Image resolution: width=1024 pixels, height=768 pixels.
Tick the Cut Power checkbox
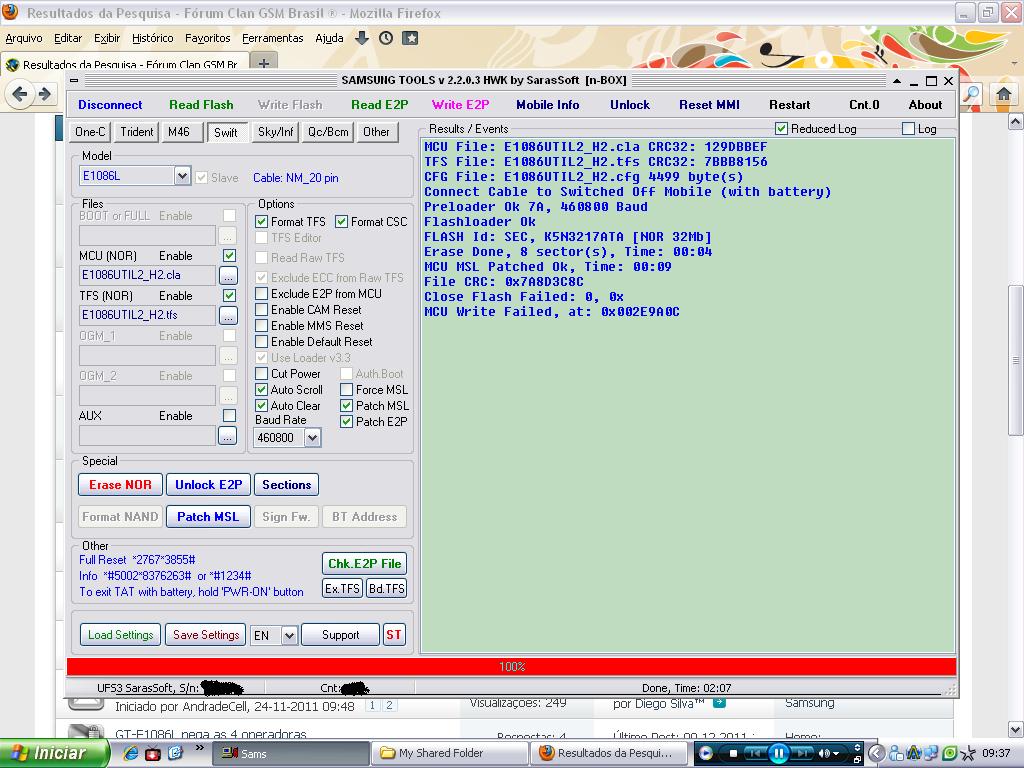coord(262,374)
